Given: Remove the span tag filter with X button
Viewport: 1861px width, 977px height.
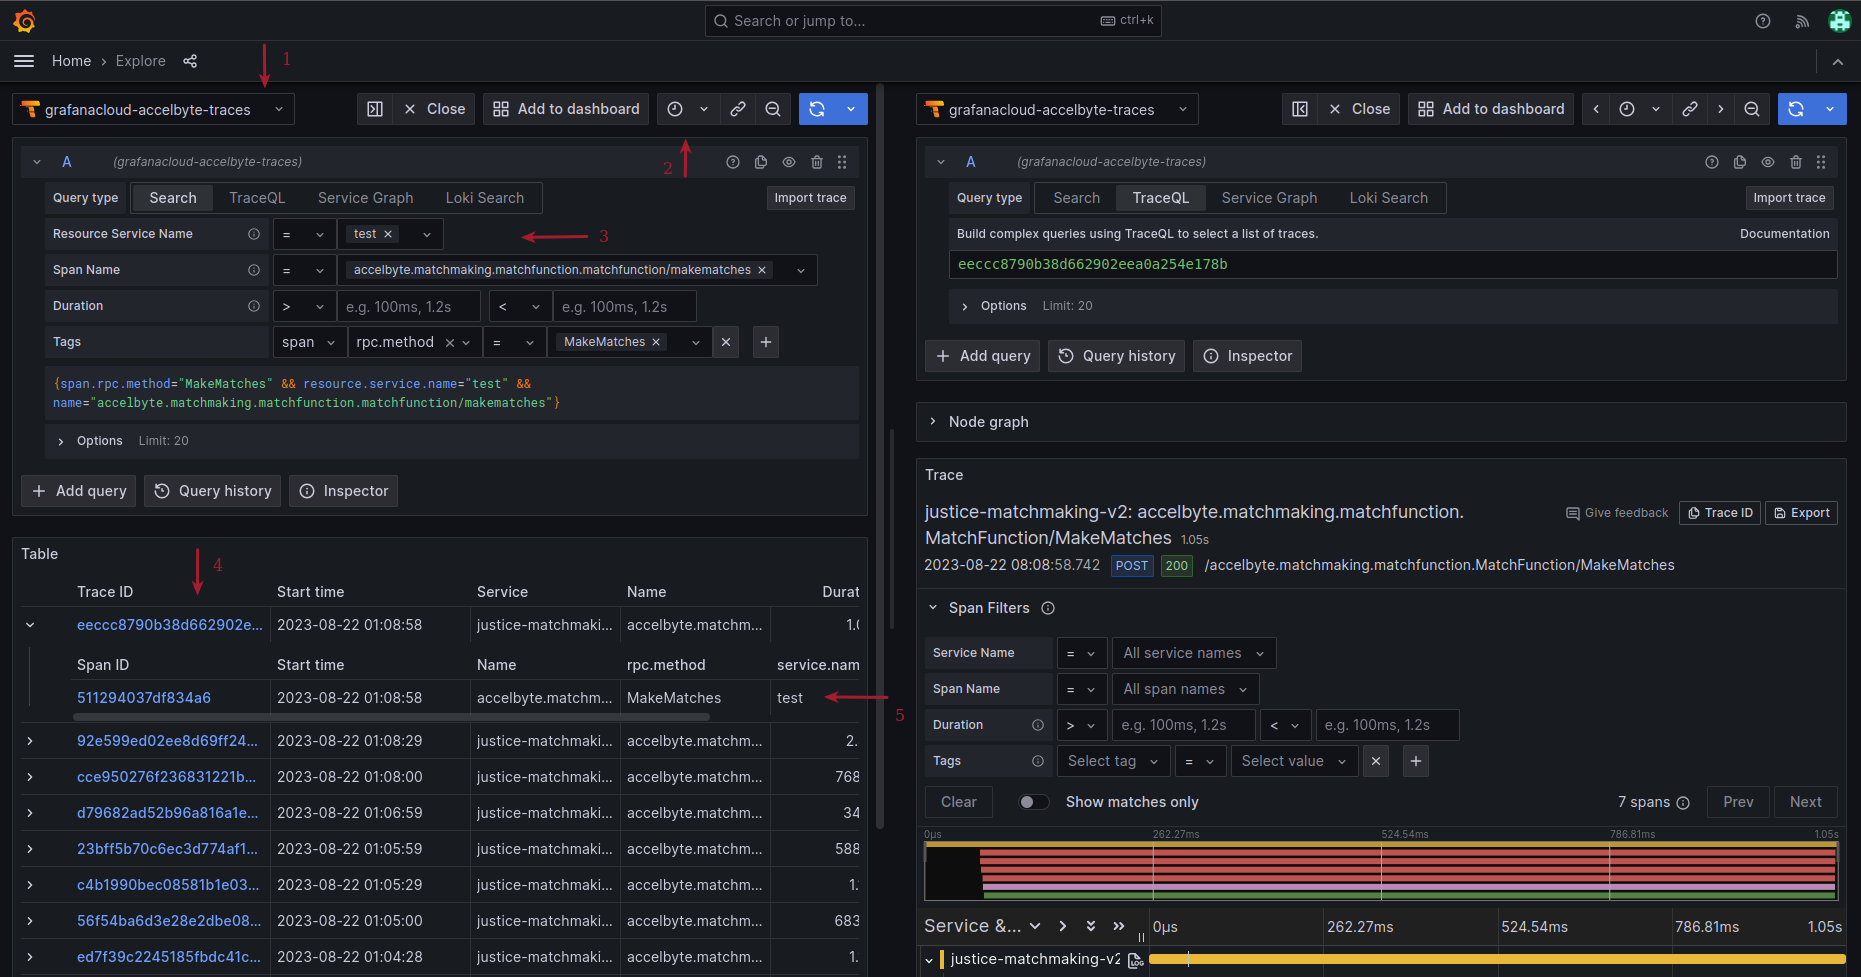Looking at the screenshot, I should tap(1376, 761).
